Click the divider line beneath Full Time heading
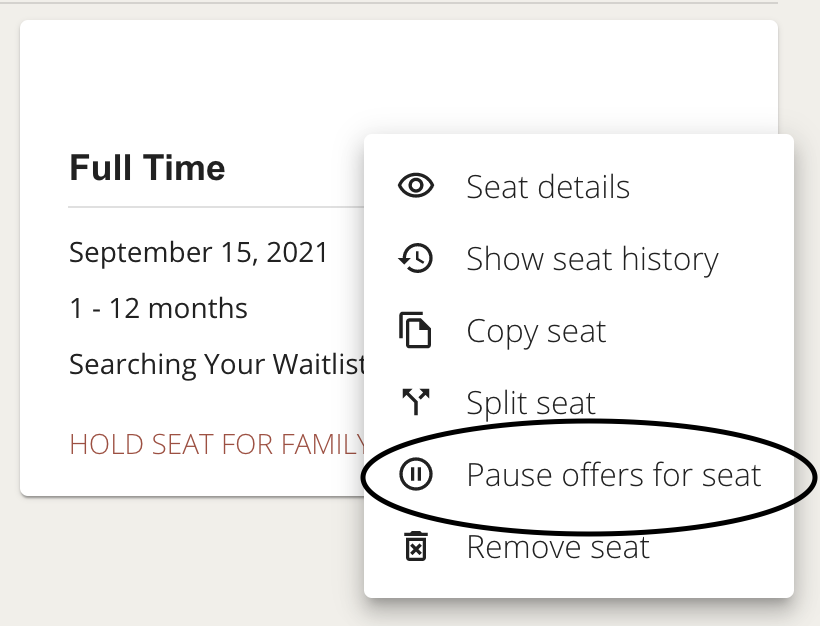 (x=216, y=207)
